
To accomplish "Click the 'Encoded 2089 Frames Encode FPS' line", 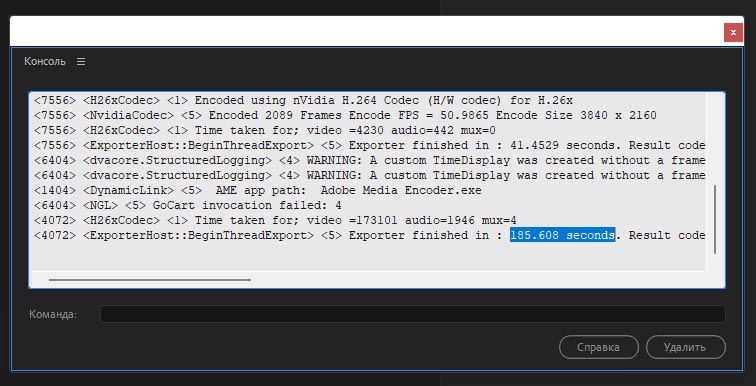I will click(345, 116).
